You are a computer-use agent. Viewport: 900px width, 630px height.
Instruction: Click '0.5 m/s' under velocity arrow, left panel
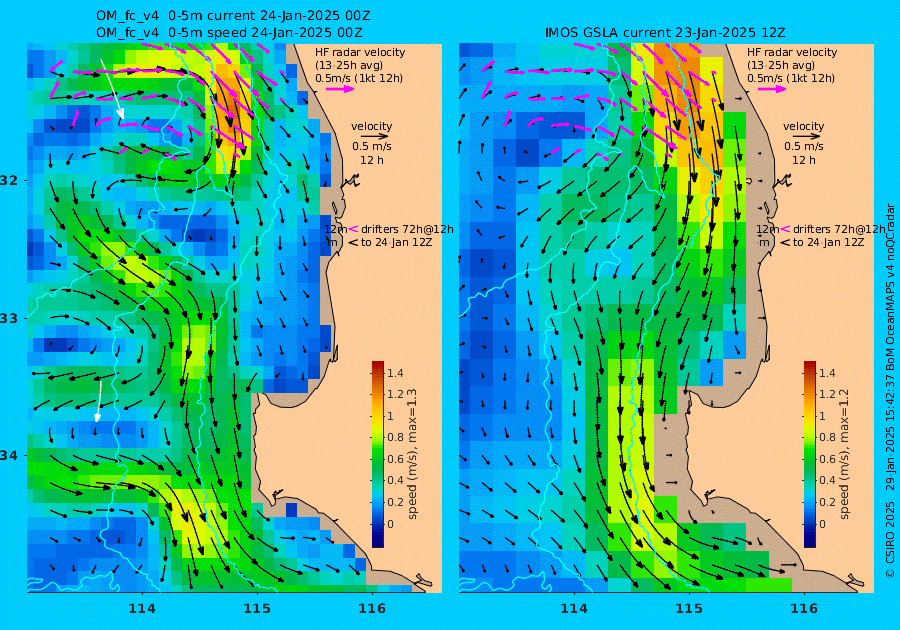(371, 146)
